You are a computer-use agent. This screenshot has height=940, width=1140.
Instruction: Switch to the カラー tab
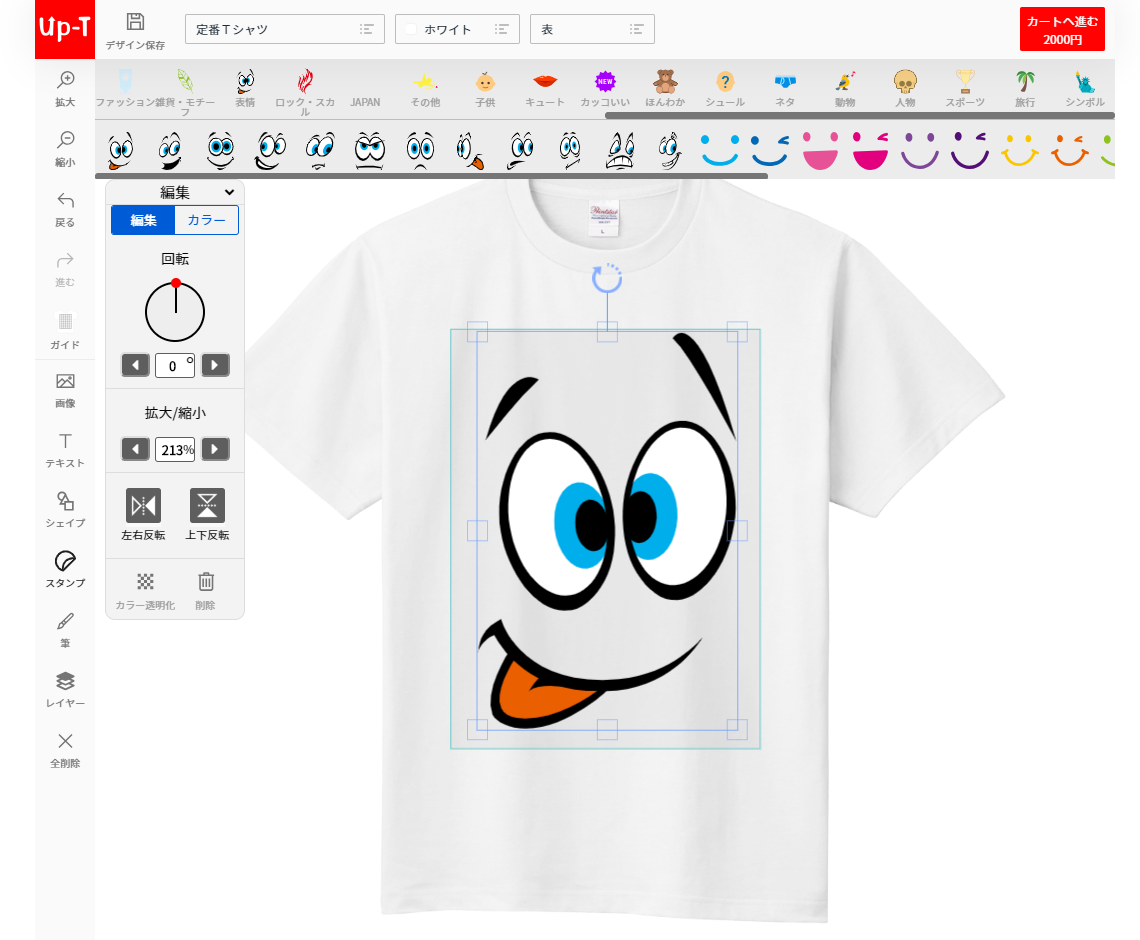[x=206, y=220]
